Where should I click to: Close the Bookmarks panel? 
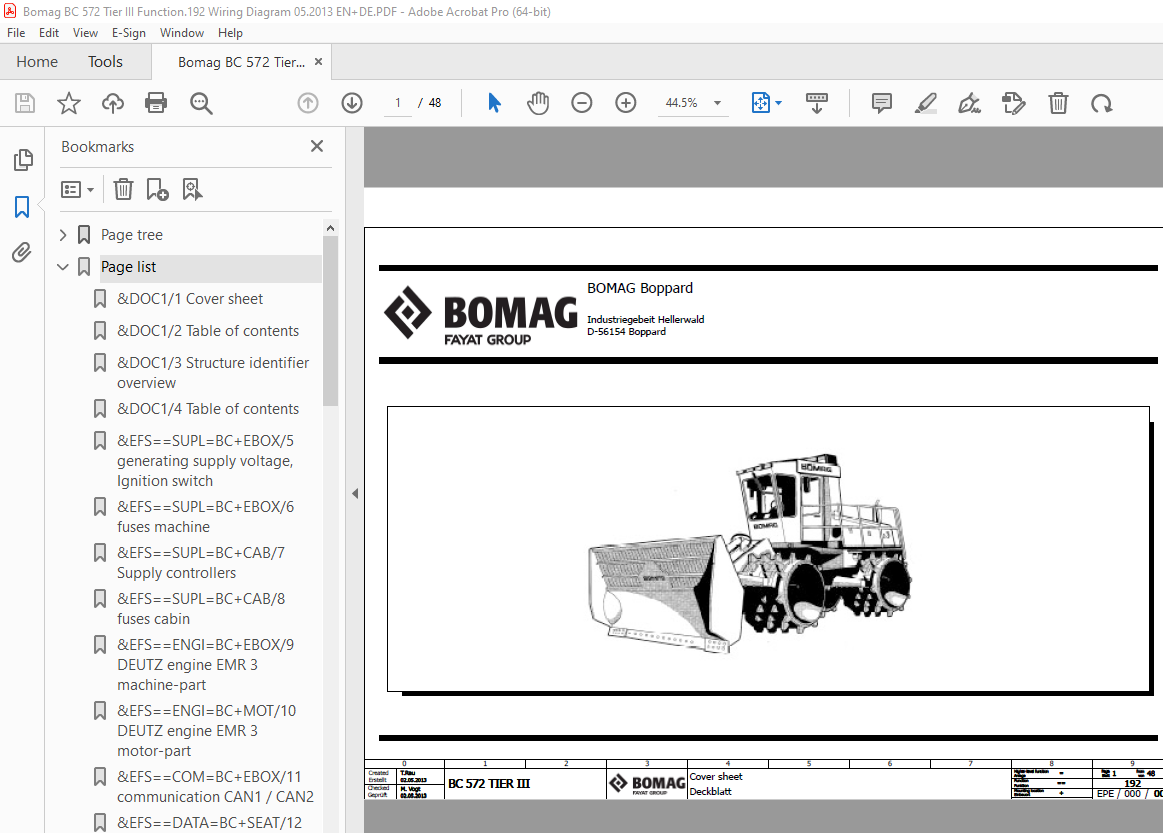point(317,146)
